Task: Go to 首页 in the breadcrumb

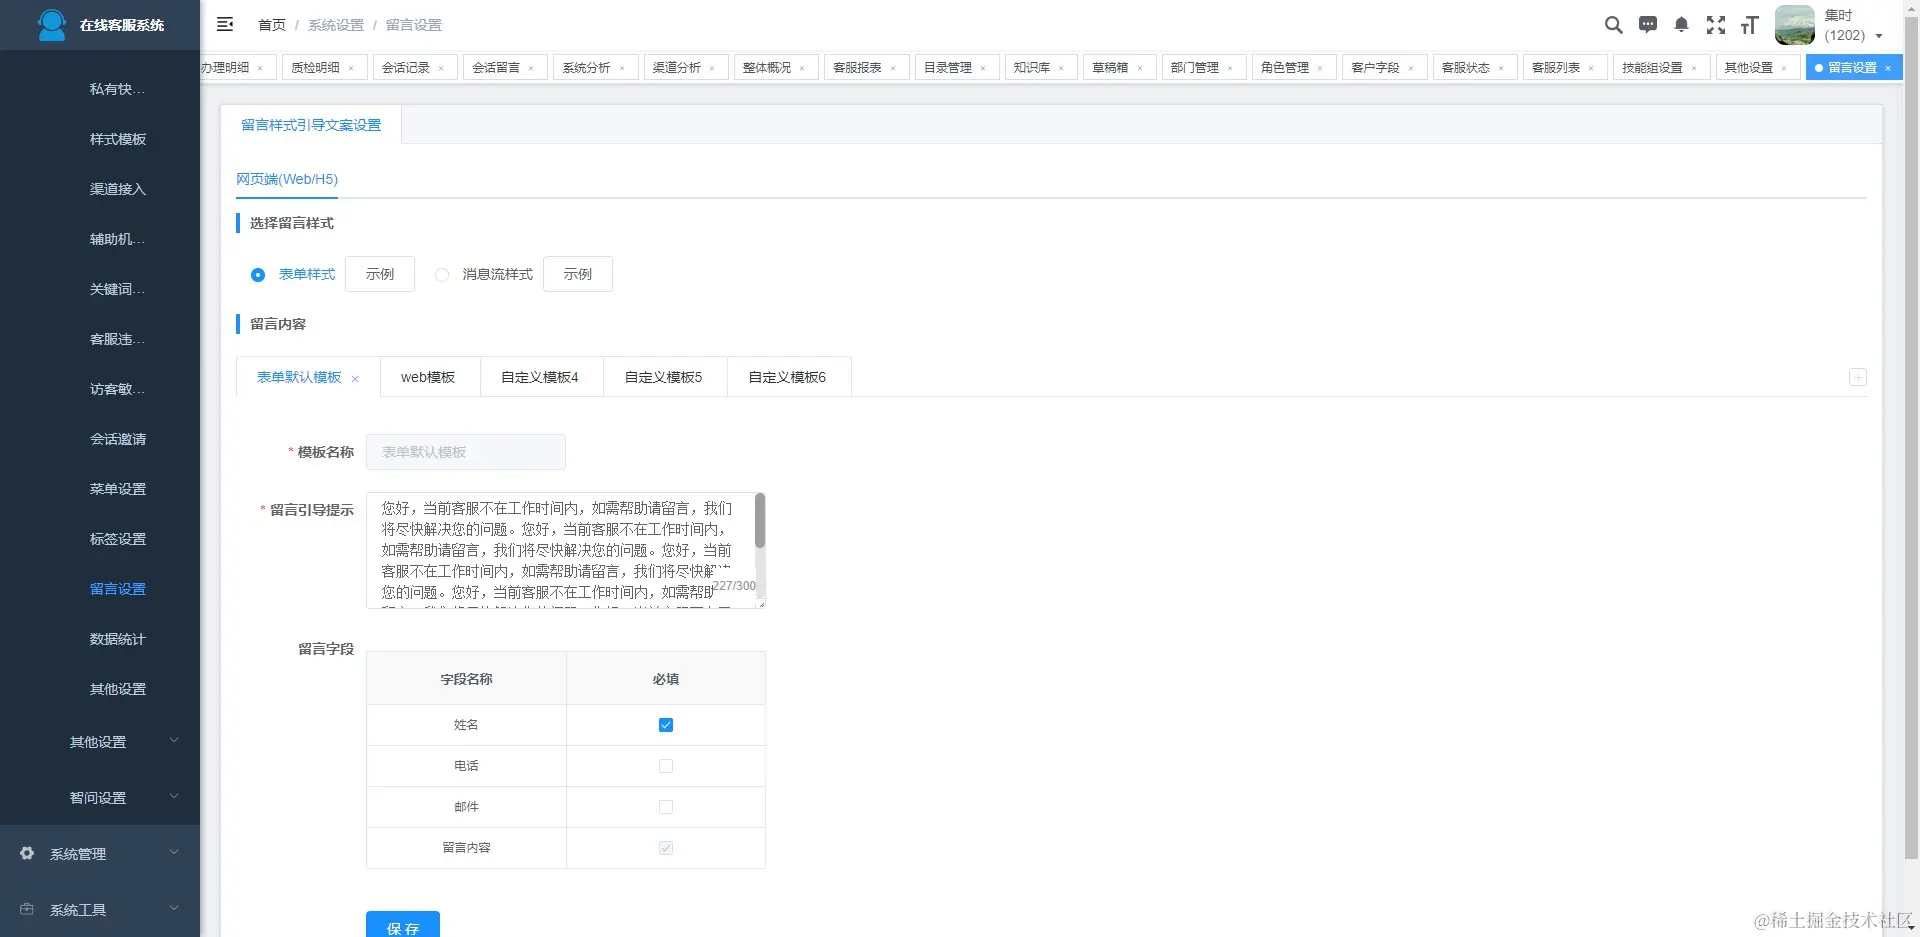Action: [x=272, y=25]
